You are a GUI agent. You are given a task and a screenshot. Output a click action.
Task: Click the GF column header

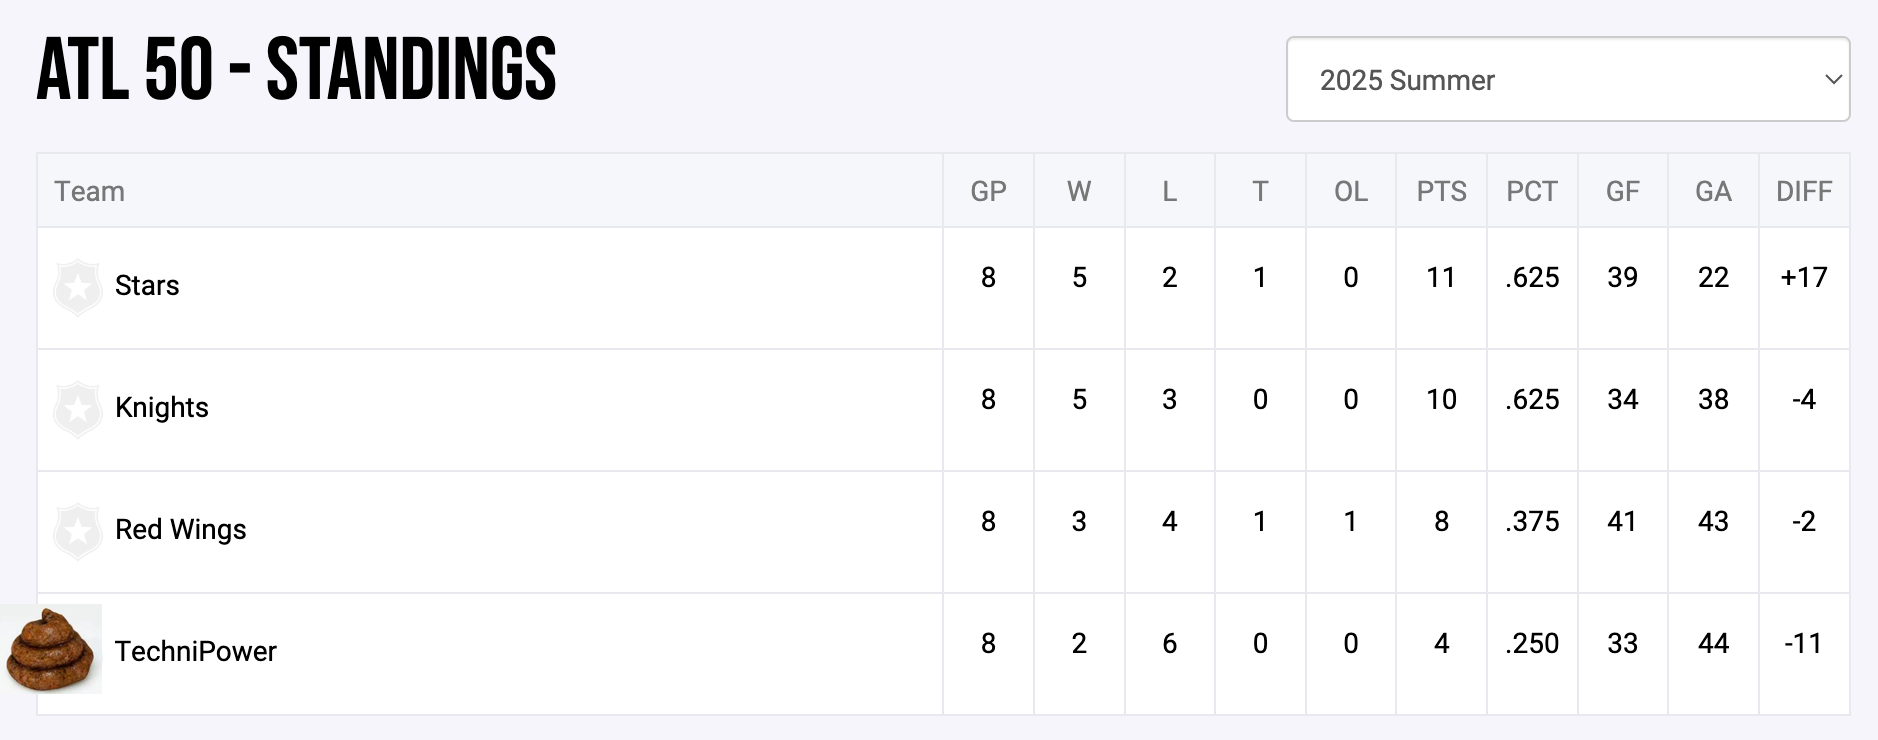(1622, 192)
